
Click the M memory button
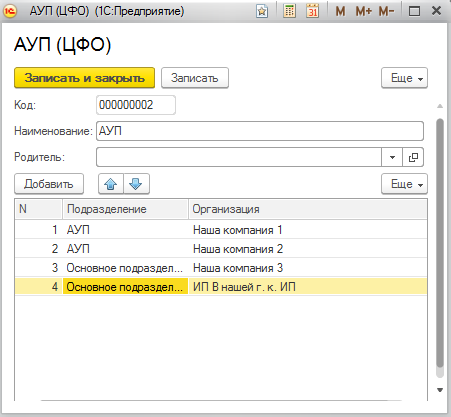(x=340, y=11)
